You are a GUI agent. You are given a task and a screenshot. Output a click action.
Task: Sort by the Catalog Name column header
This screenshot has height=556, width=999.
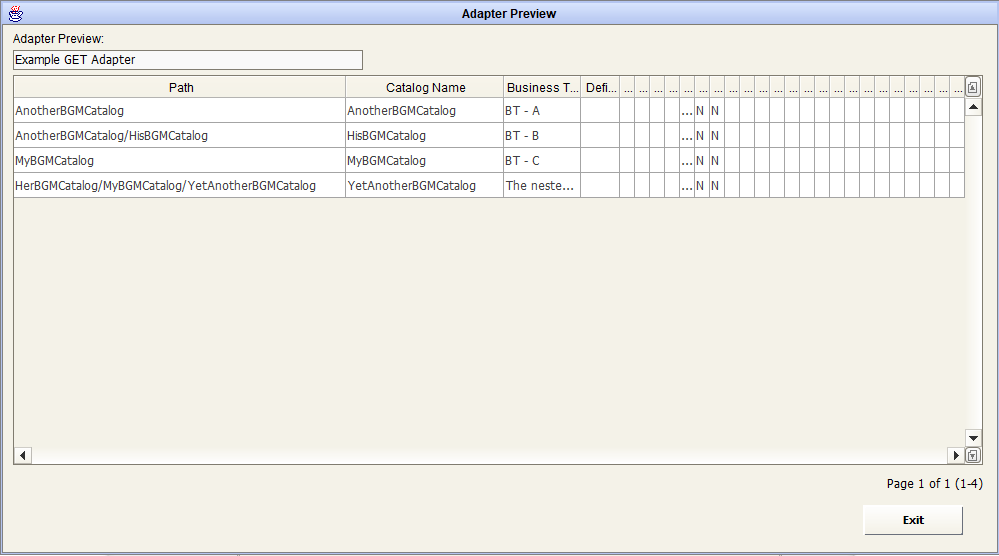424,87
